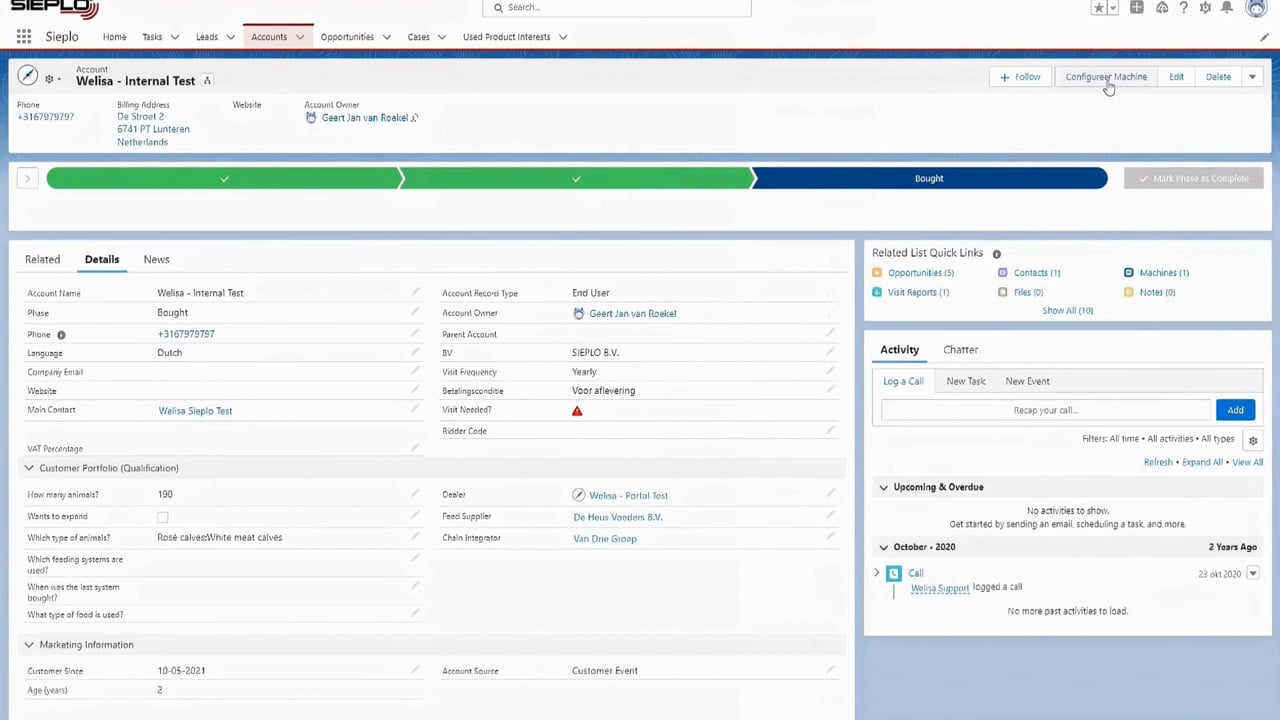Click the first completed green path stage
The image size is (1280, 720).
coord(224,178)
